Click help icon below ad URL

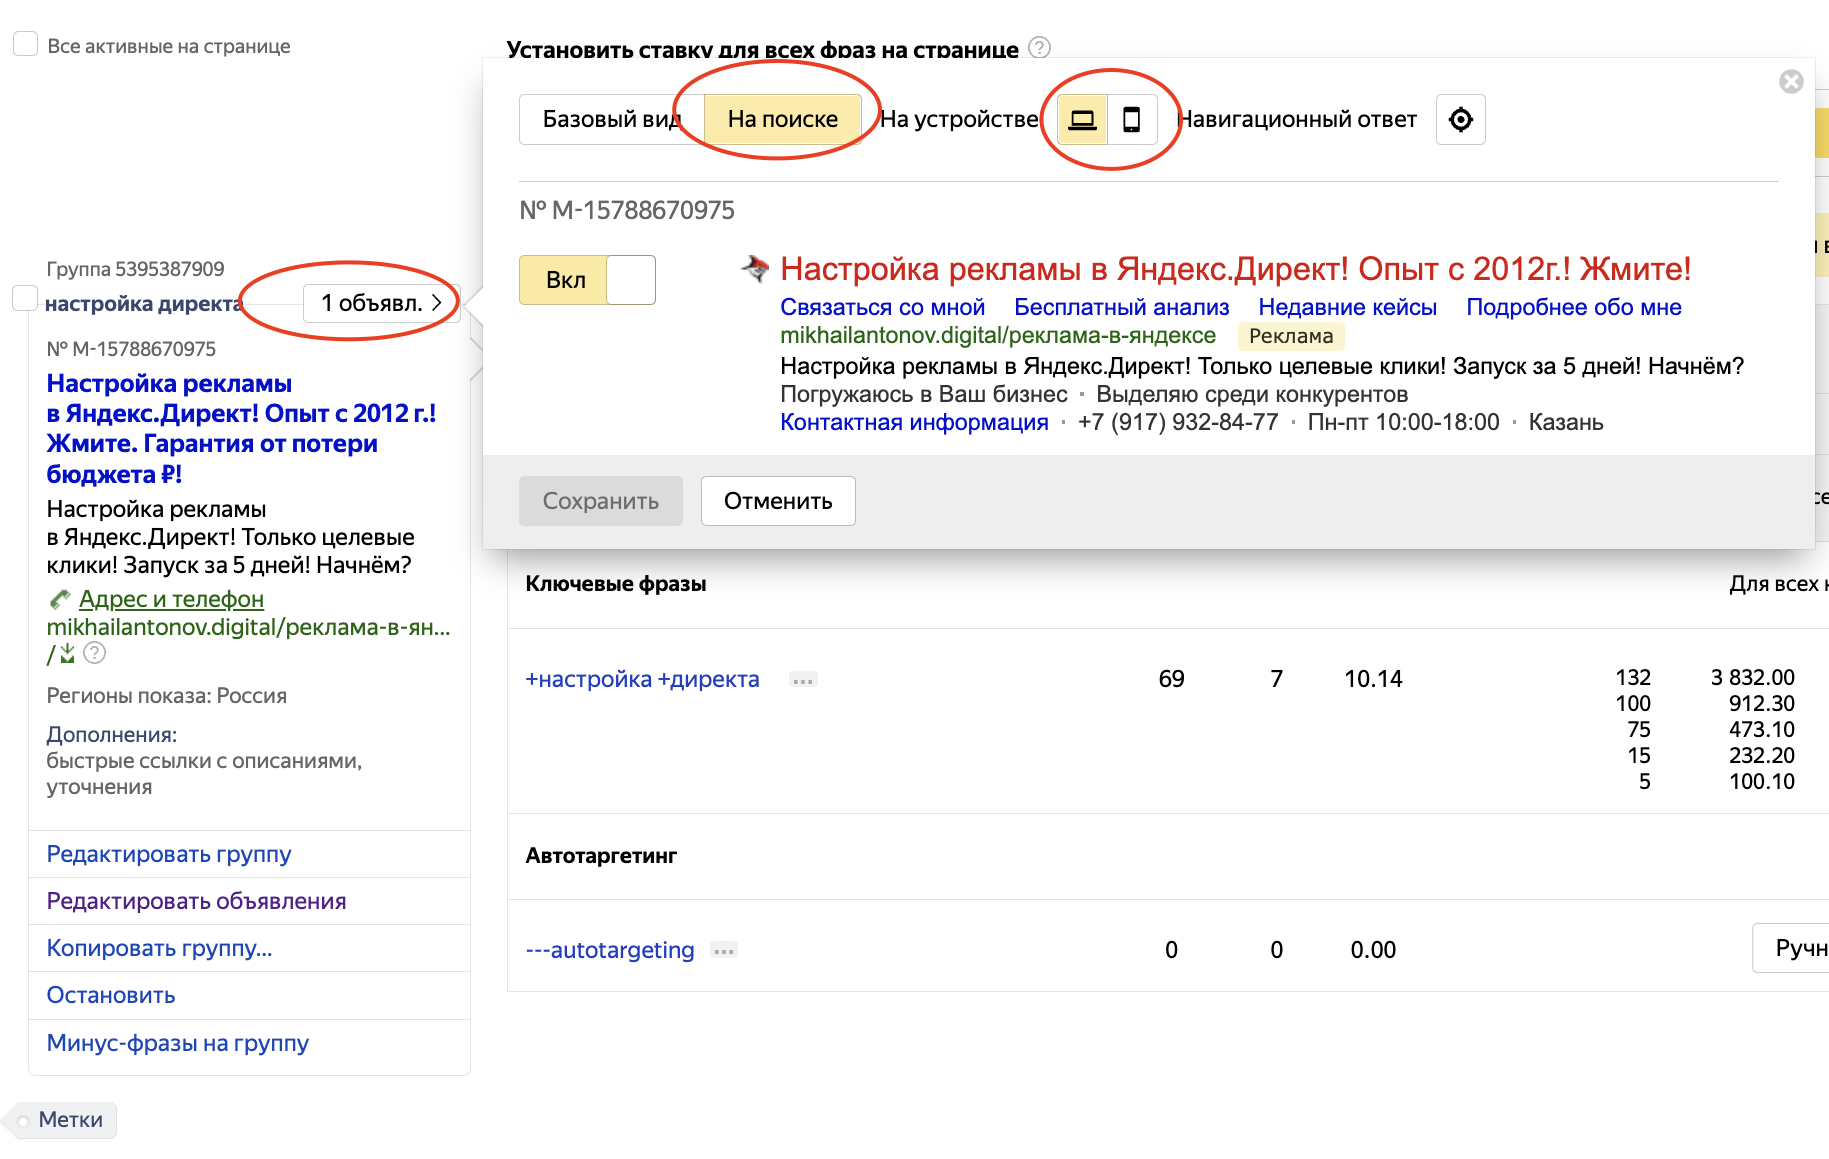click(94, 653)
